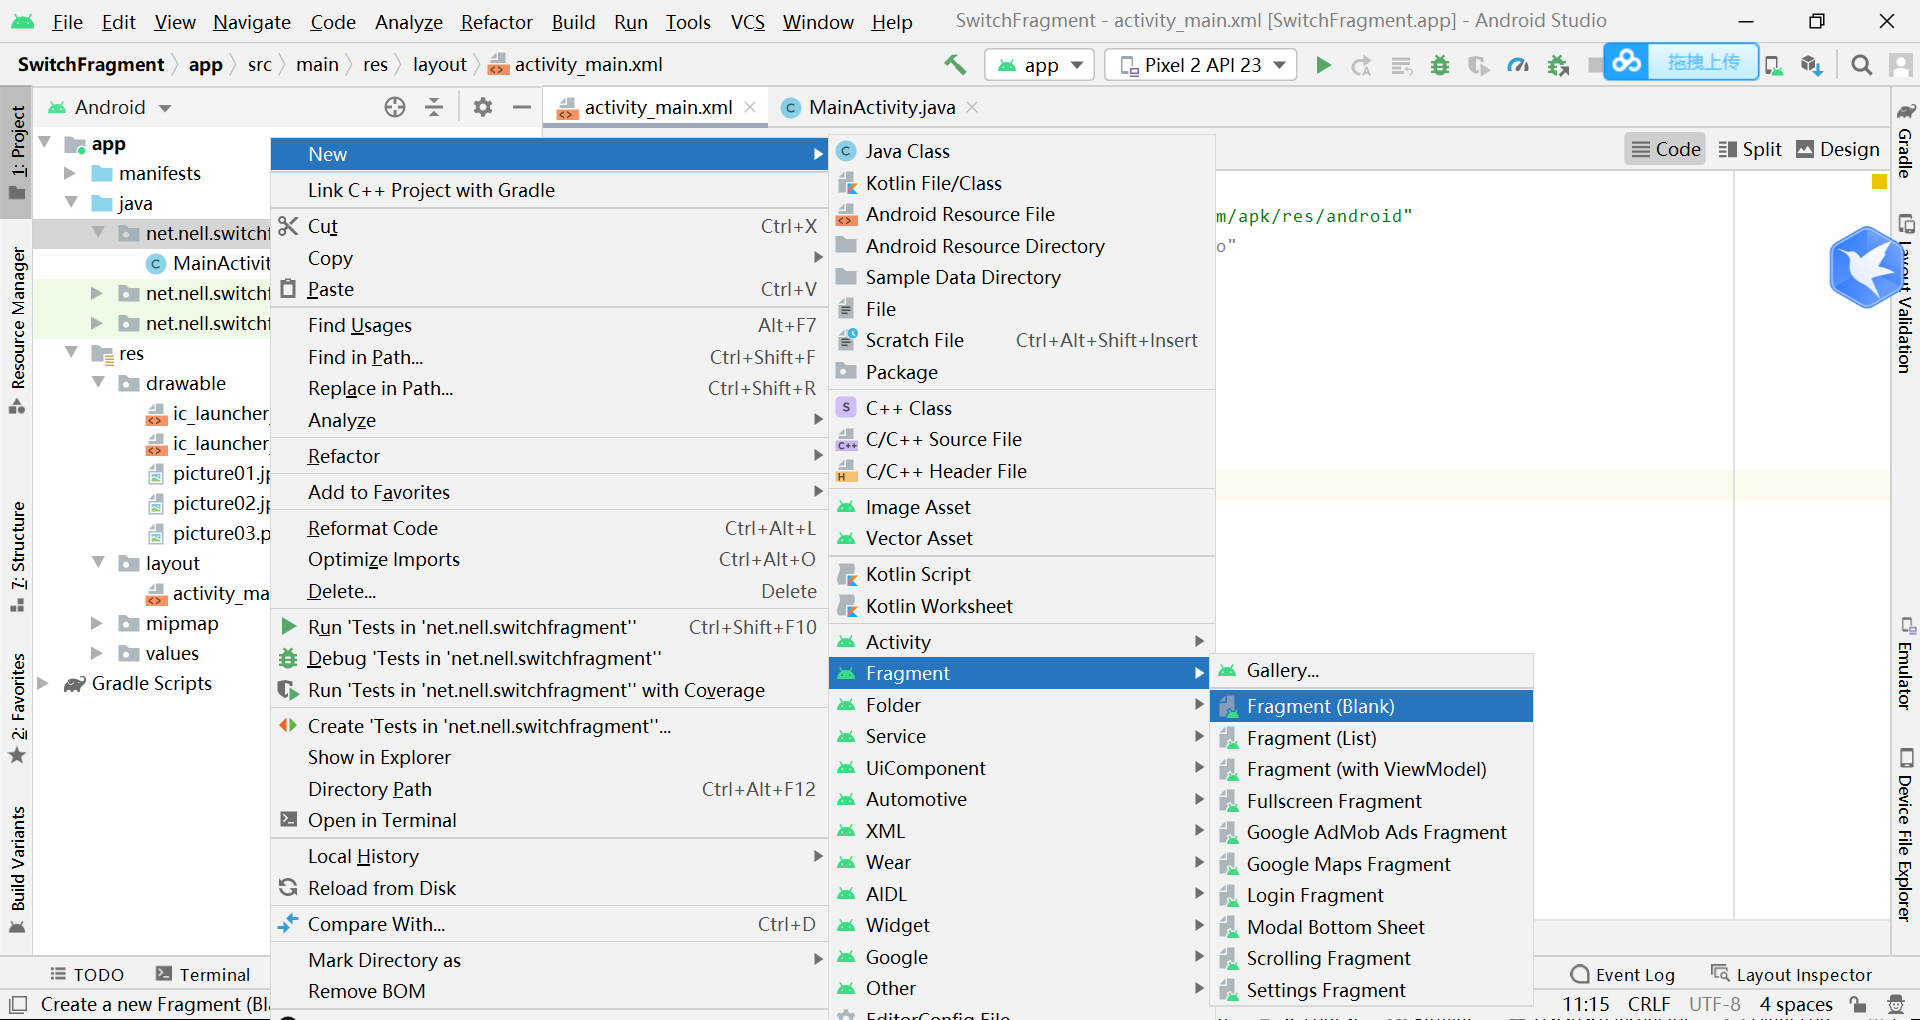Viewport: 1920px width, 1020px height.
Task: Click the yellow warning indicator square
Action: (1879, 182)
